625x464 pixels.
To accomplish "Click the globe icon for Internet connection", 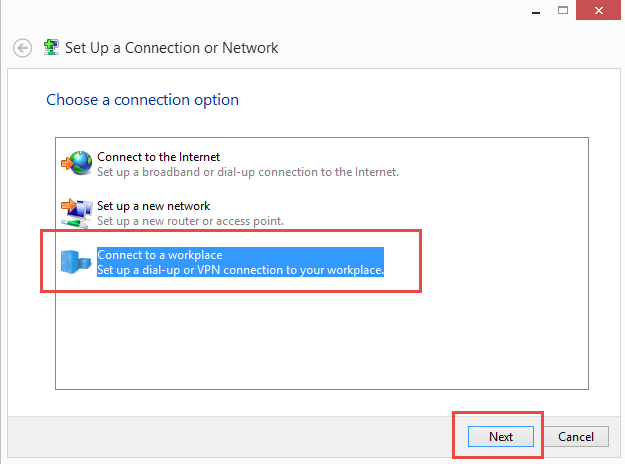I will 77,163.
